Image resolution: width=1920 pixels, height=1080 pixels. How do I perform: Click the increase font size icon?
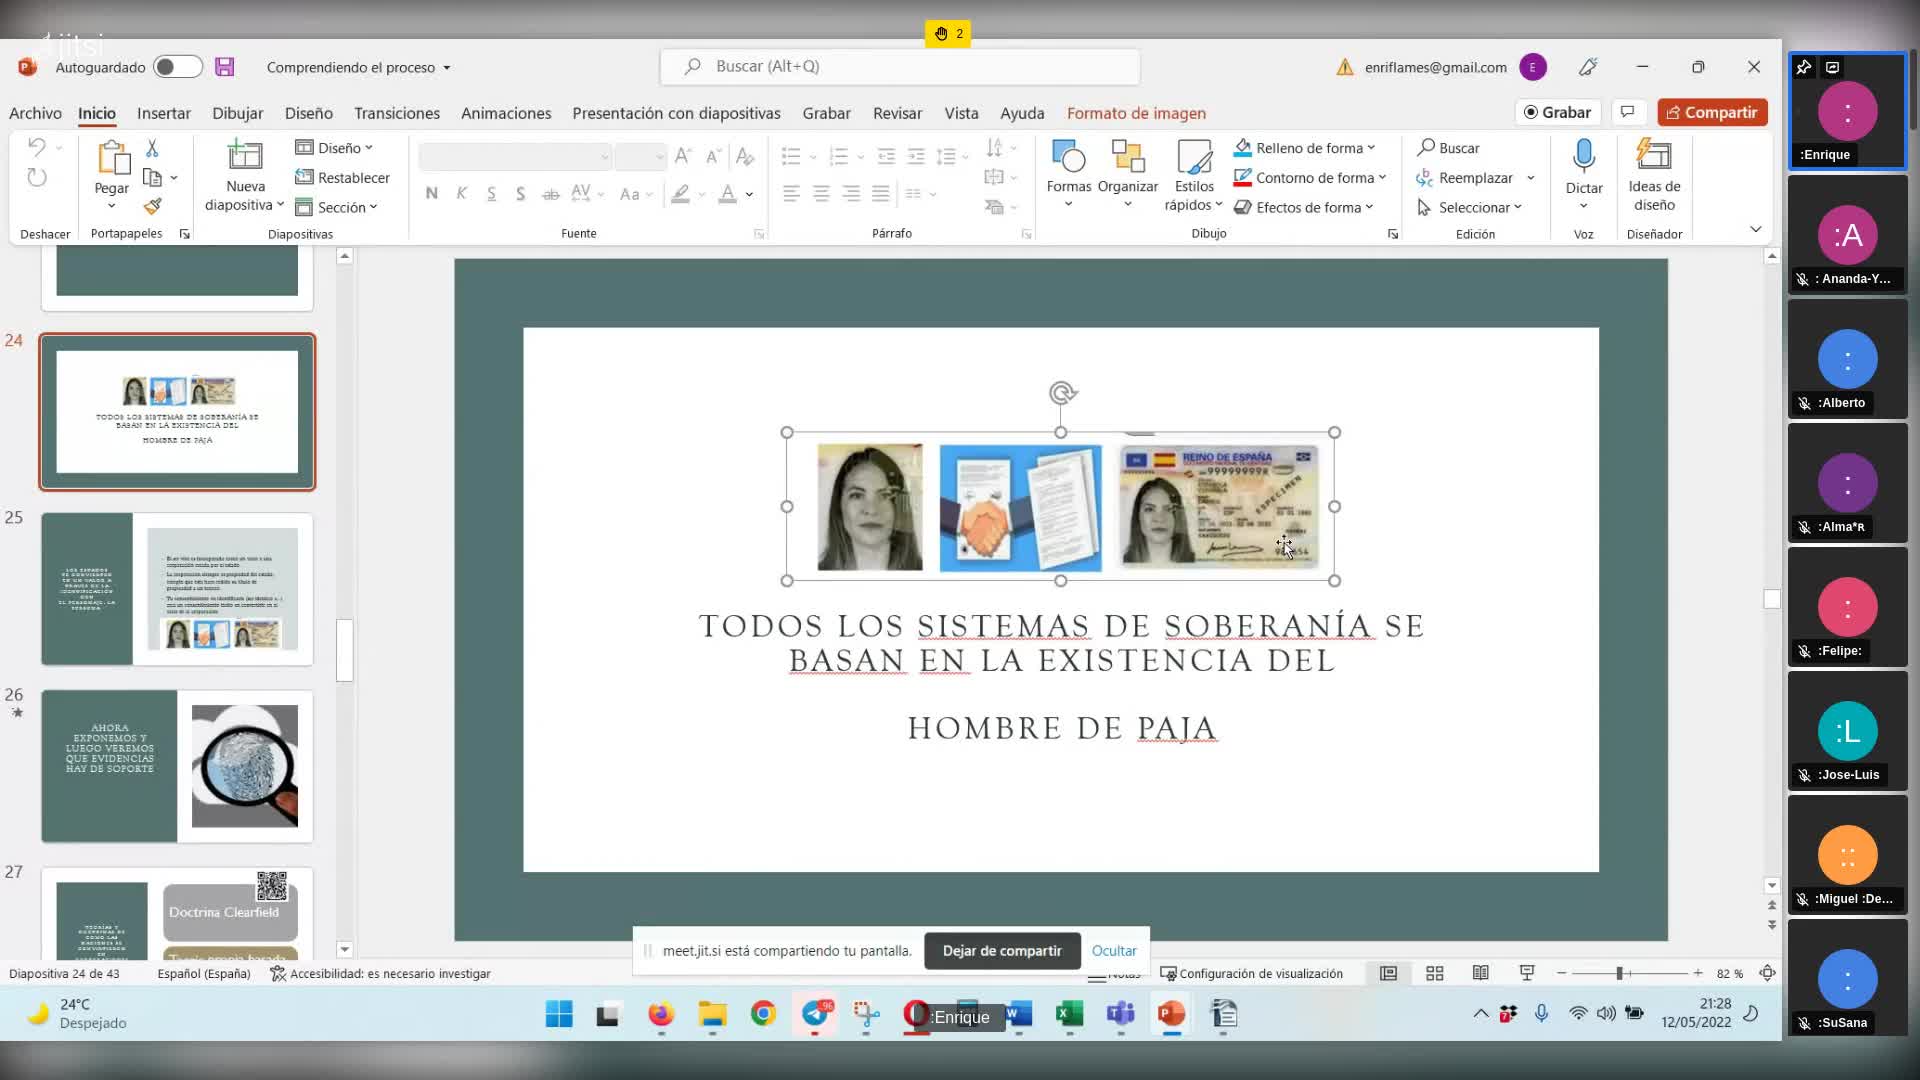683,156
